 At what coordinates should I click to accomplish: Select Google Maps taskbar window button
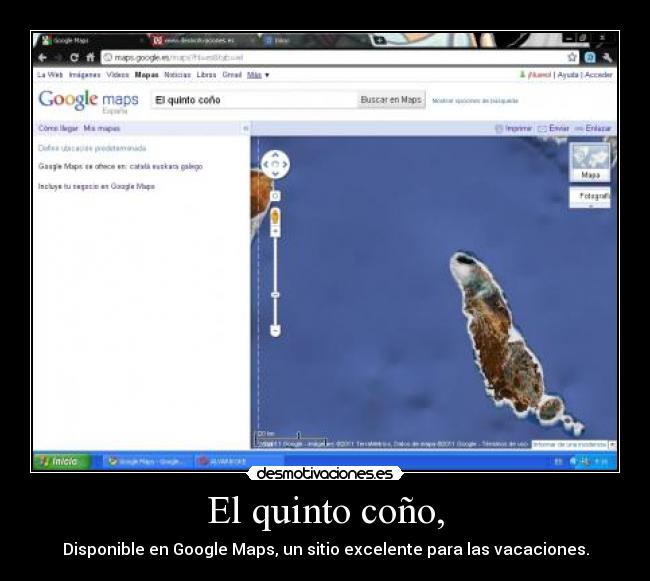[x=147, y=461]
